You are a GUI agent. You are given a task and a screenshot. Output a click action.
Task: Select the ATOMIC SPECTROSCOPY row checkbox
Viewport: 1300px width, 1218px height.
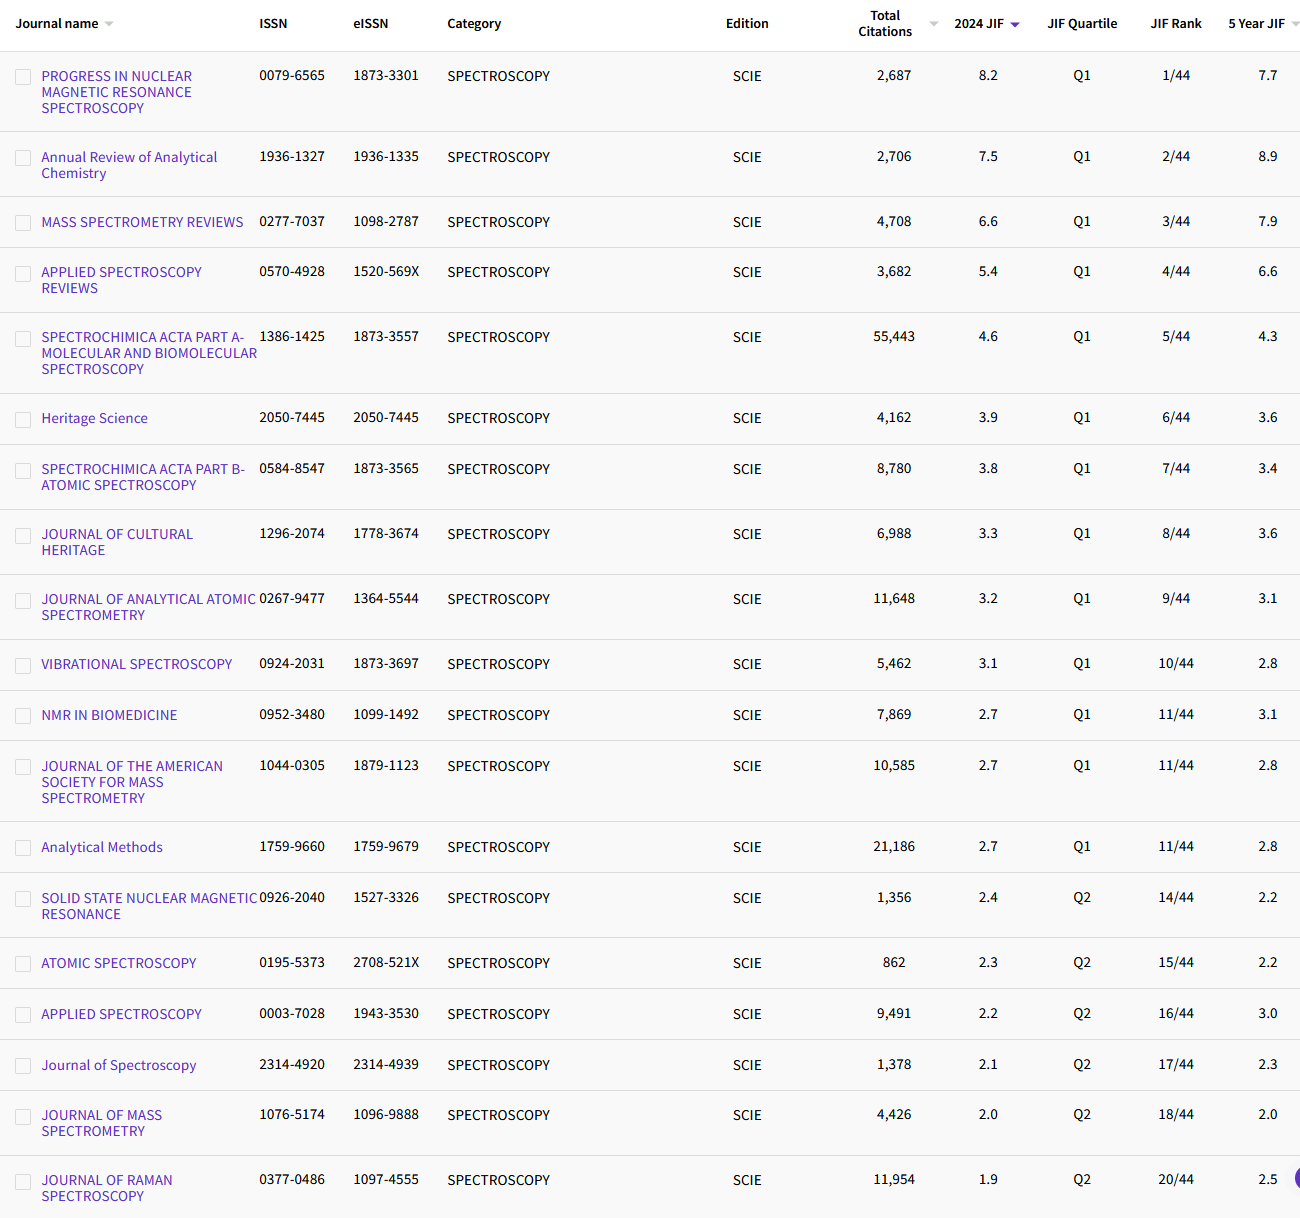[23, 963]
